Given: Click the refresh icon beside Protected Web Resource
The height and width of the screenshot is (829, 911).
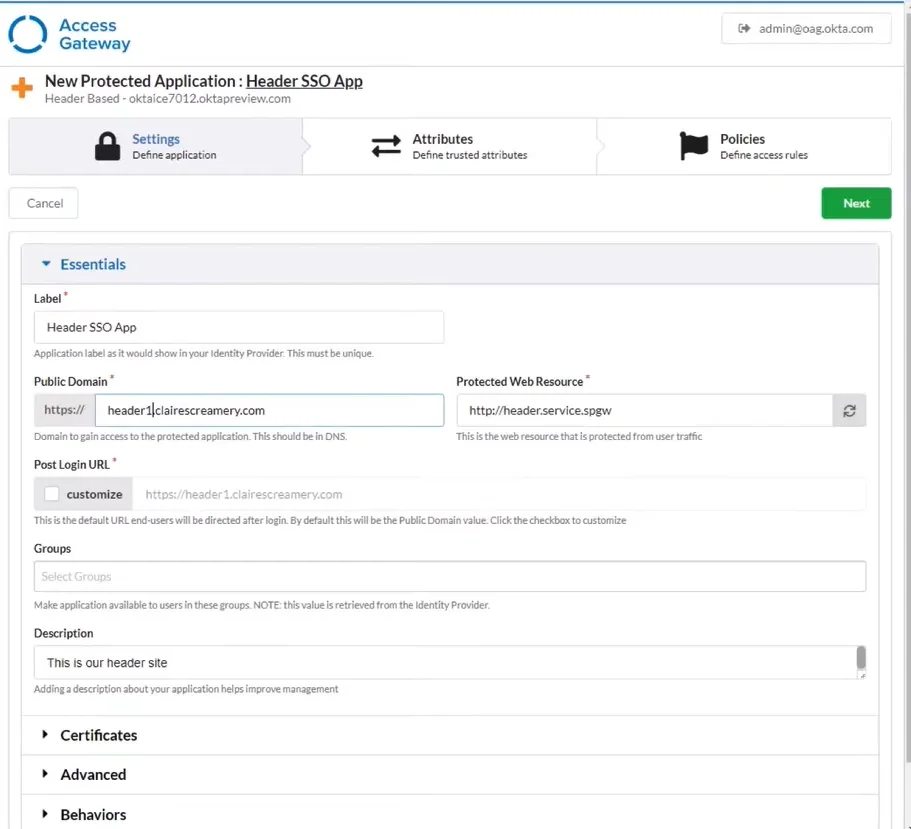Looking at the screenshot, I should click(x=849, y=411).
